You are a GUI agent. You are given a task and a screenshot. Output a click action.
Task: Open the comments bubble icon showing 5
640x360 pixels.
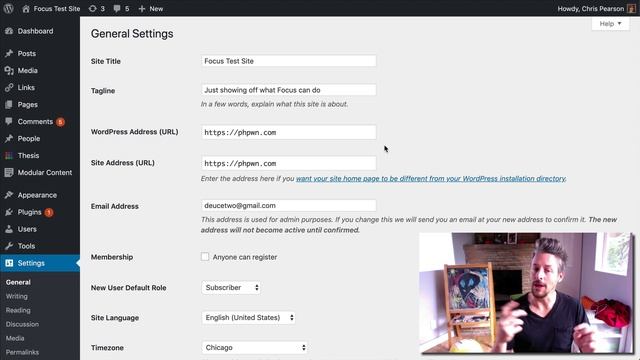pos(117,9)
